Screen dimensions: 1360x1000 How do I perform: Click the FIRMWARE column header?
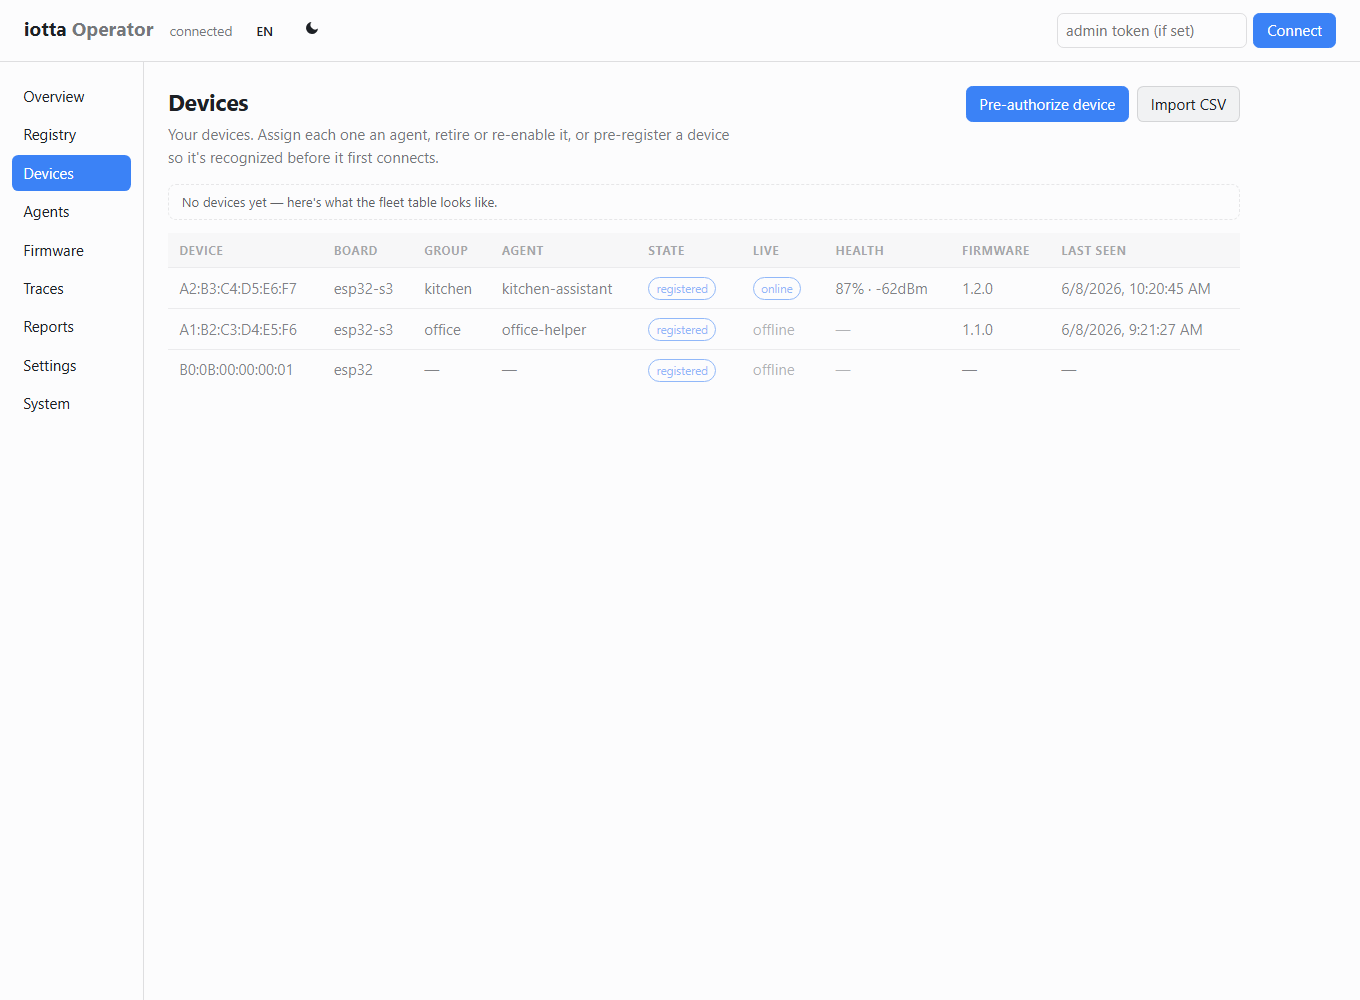click(996, 251)
